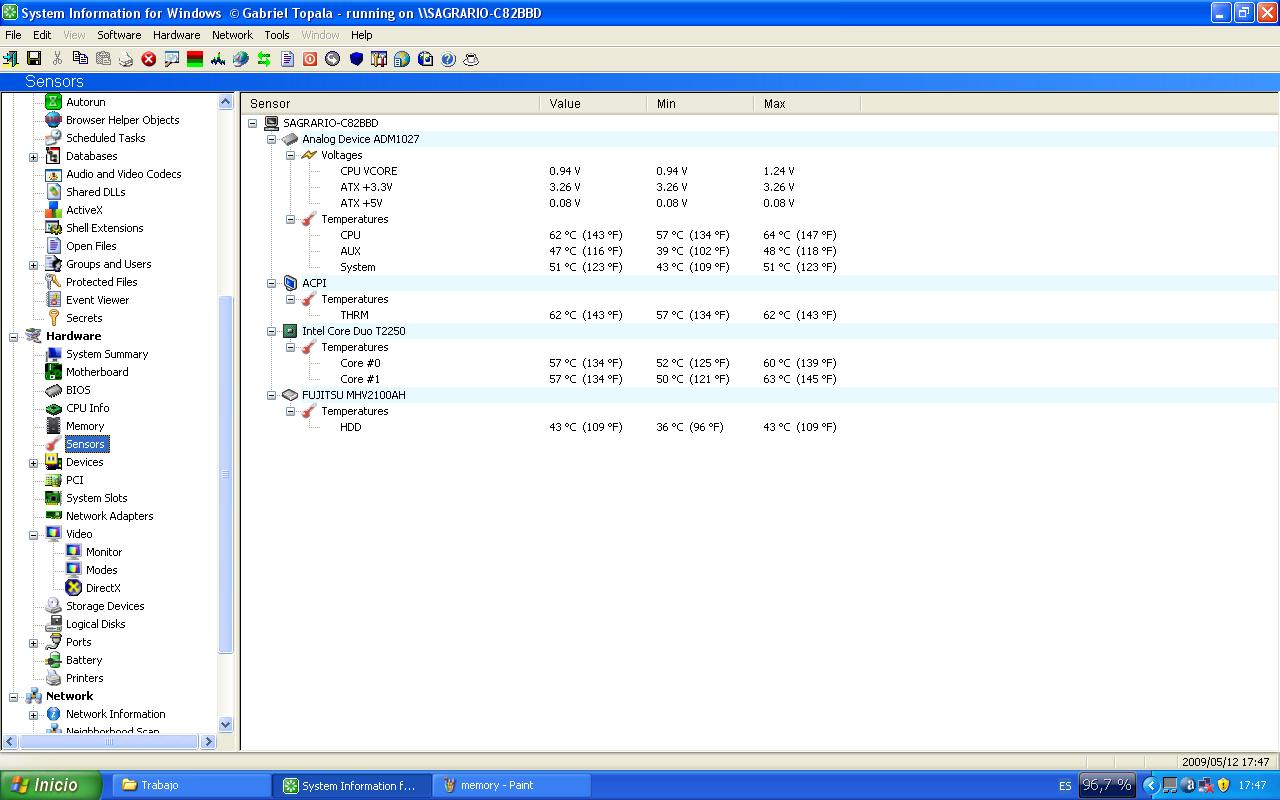The image size is (1280, 800).
Task: Collapse the Analog Device ADM1027 node
Action: [x=271, y=140]
